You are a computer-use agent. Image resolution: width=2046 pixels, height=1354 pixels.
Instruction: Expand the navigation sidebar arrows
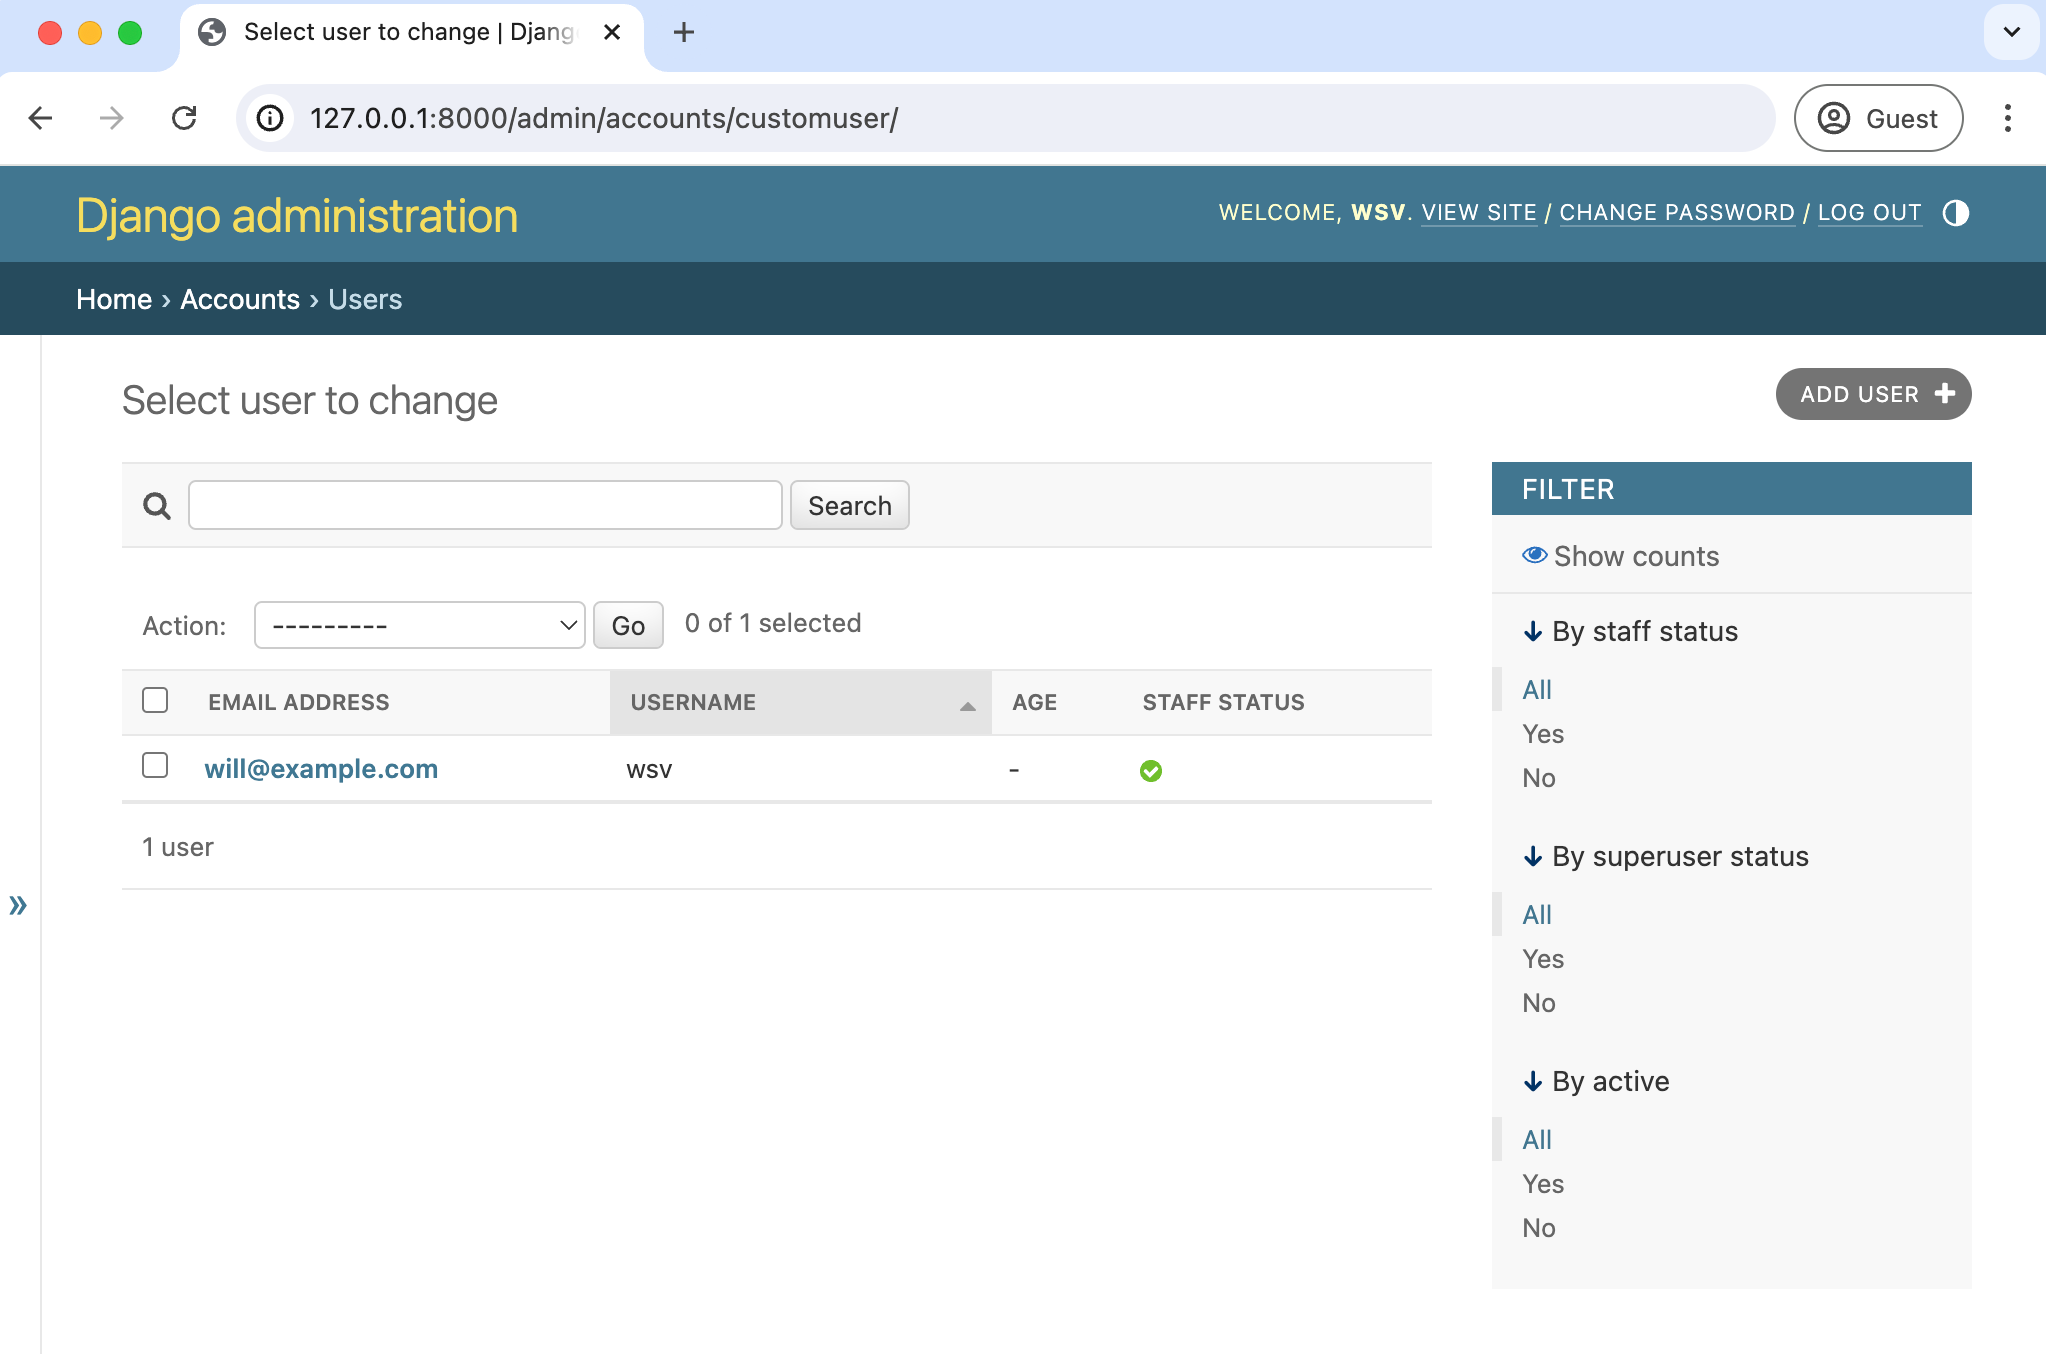(18, 905)
